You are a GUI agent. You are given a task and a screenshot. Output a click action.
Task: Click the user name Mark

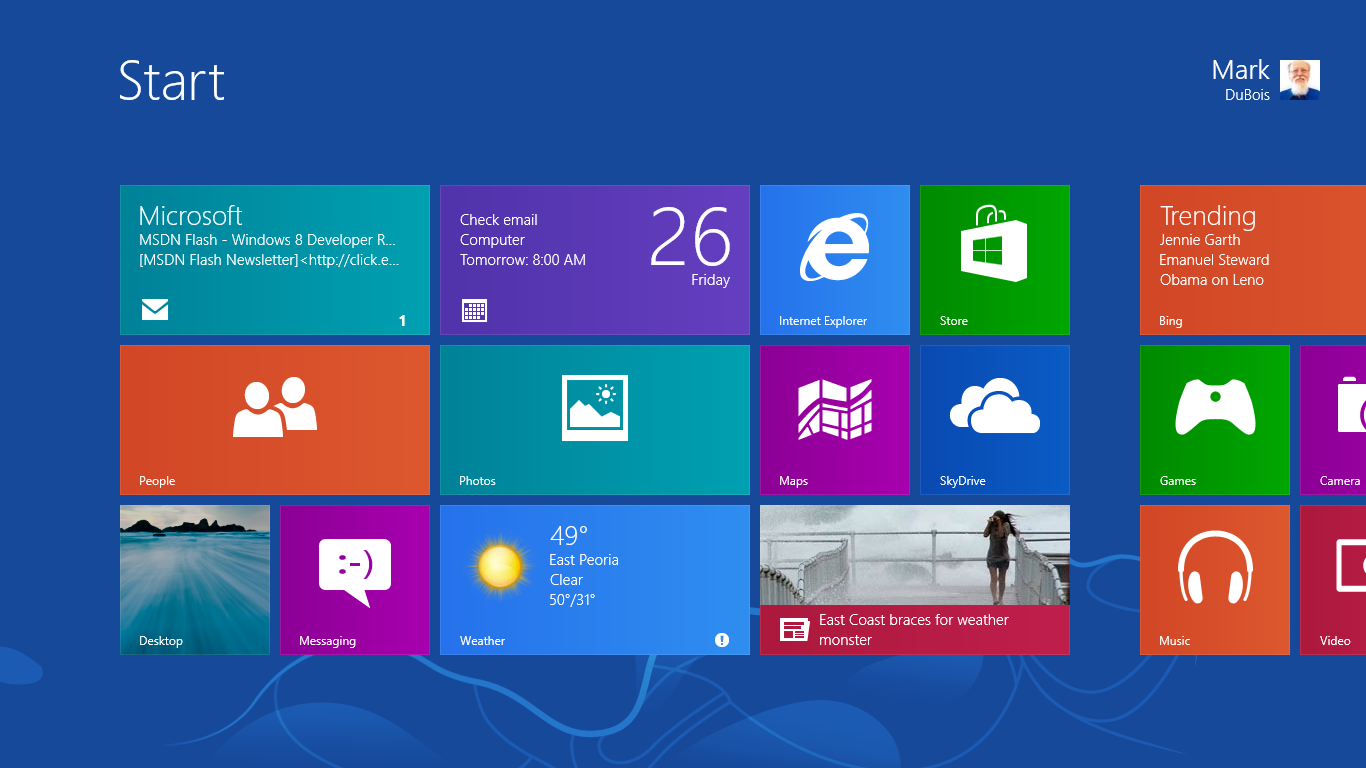[x=1240, y=70]
